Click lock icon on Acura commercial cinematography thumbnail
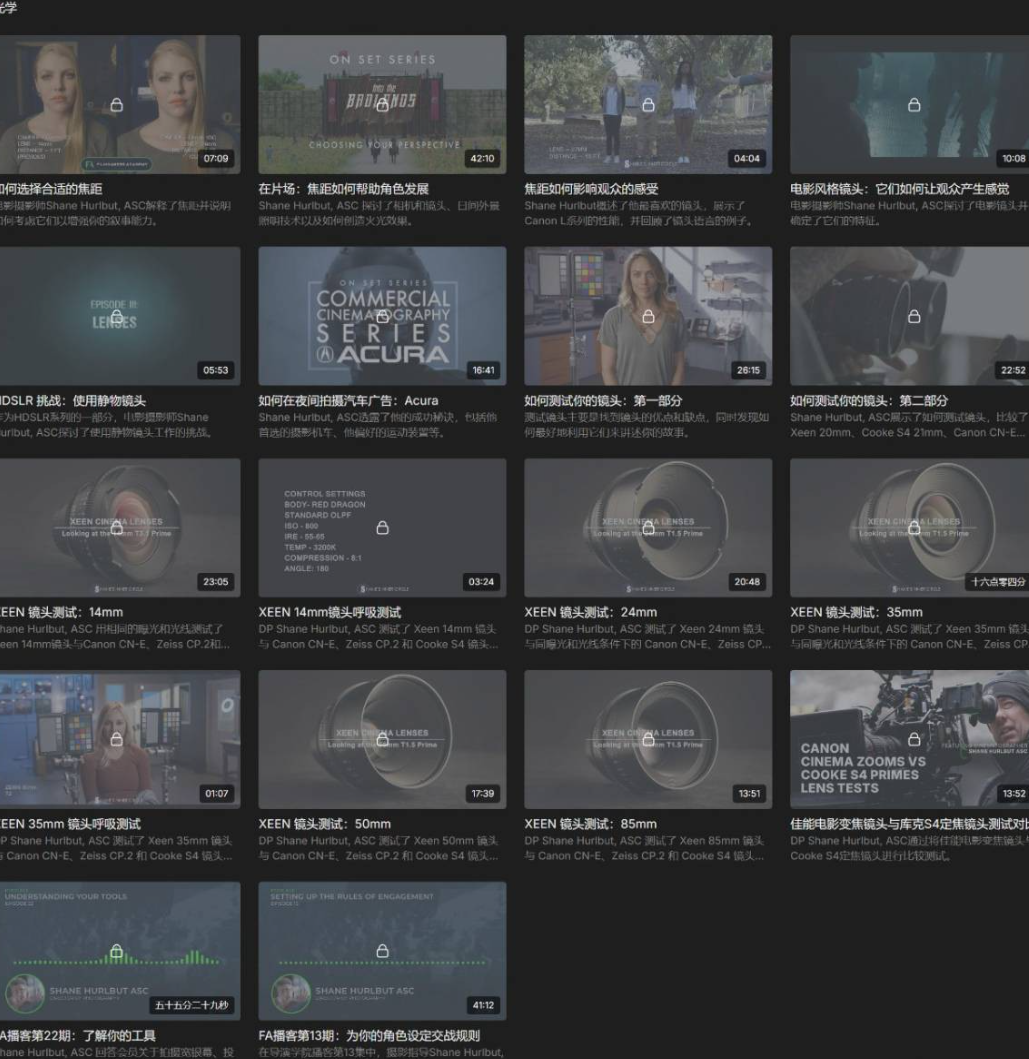Viewport: 1029px width, 1059px height. click(382, 317)
